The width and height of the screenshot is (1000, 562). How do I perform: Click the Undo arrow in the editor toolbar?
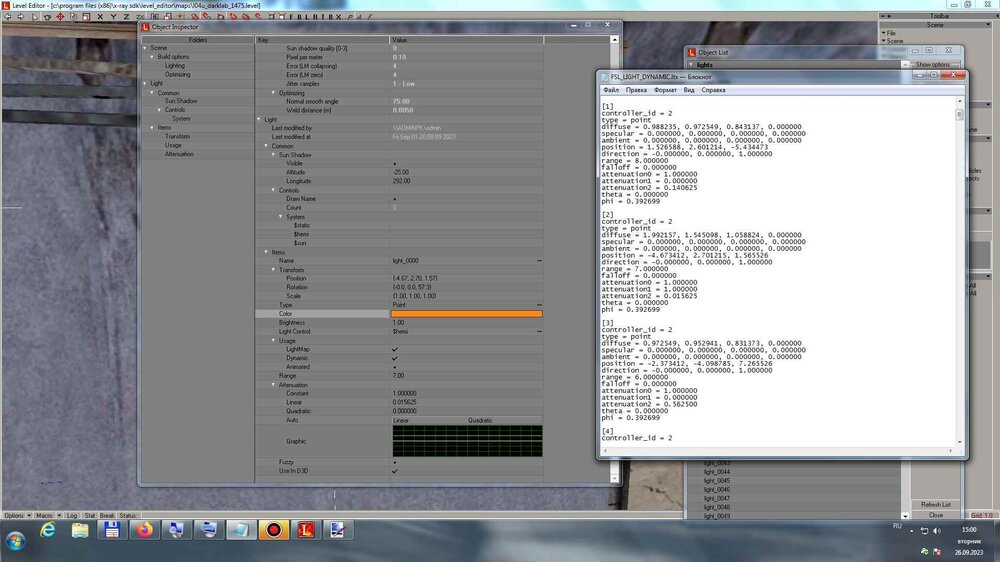pyautogui.click(x=9, y=17)
